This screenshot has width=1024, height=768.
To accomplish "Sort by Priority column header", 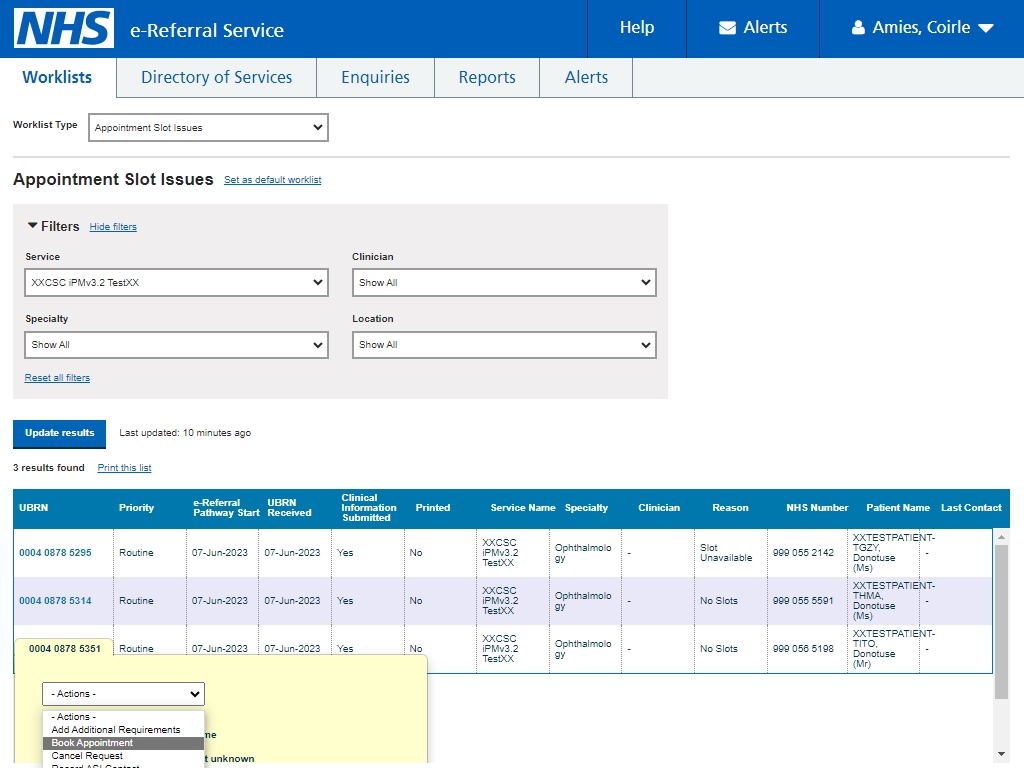I will pyautogui.click(x=136, y=507).
